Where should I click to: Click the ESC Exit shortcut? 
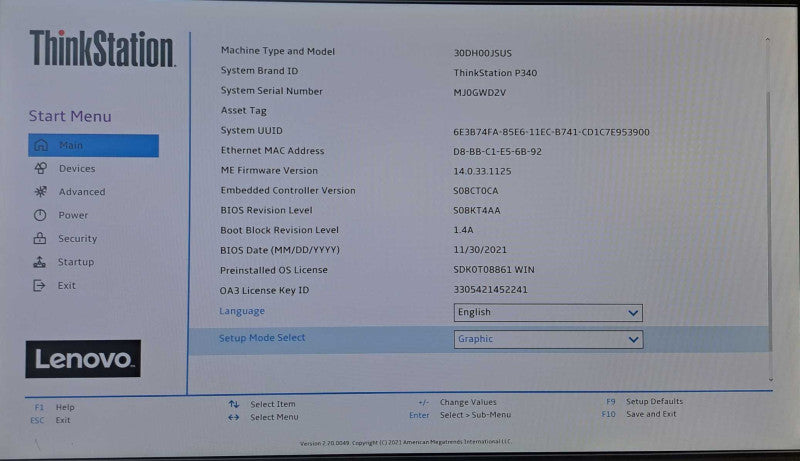50,420
